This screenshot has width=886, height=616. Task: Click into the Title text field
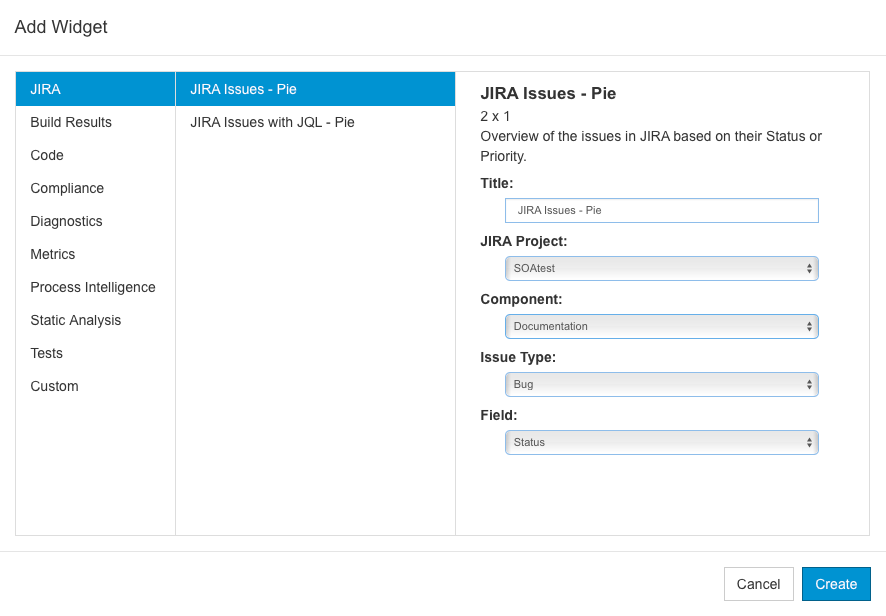pos(662,210)
